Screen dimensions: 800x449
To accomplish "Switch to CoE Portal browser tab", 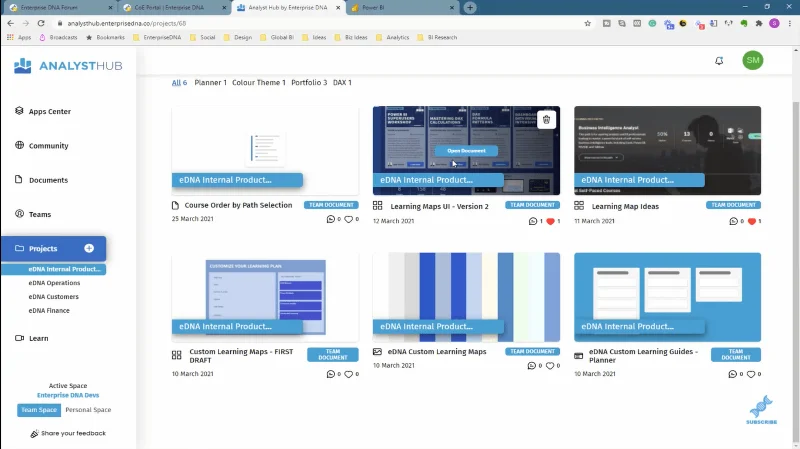I will coord(174,8).
